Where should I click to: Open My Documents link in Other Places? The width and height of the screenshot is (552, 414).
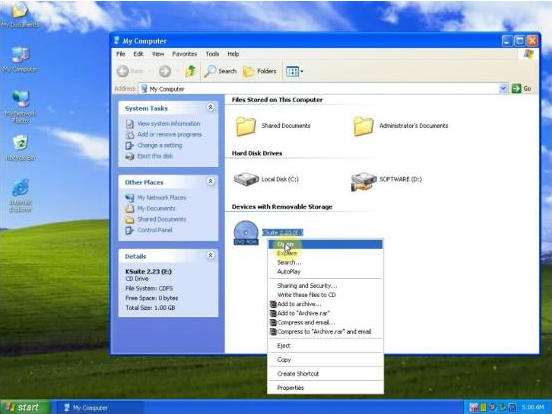pos(156,208)
